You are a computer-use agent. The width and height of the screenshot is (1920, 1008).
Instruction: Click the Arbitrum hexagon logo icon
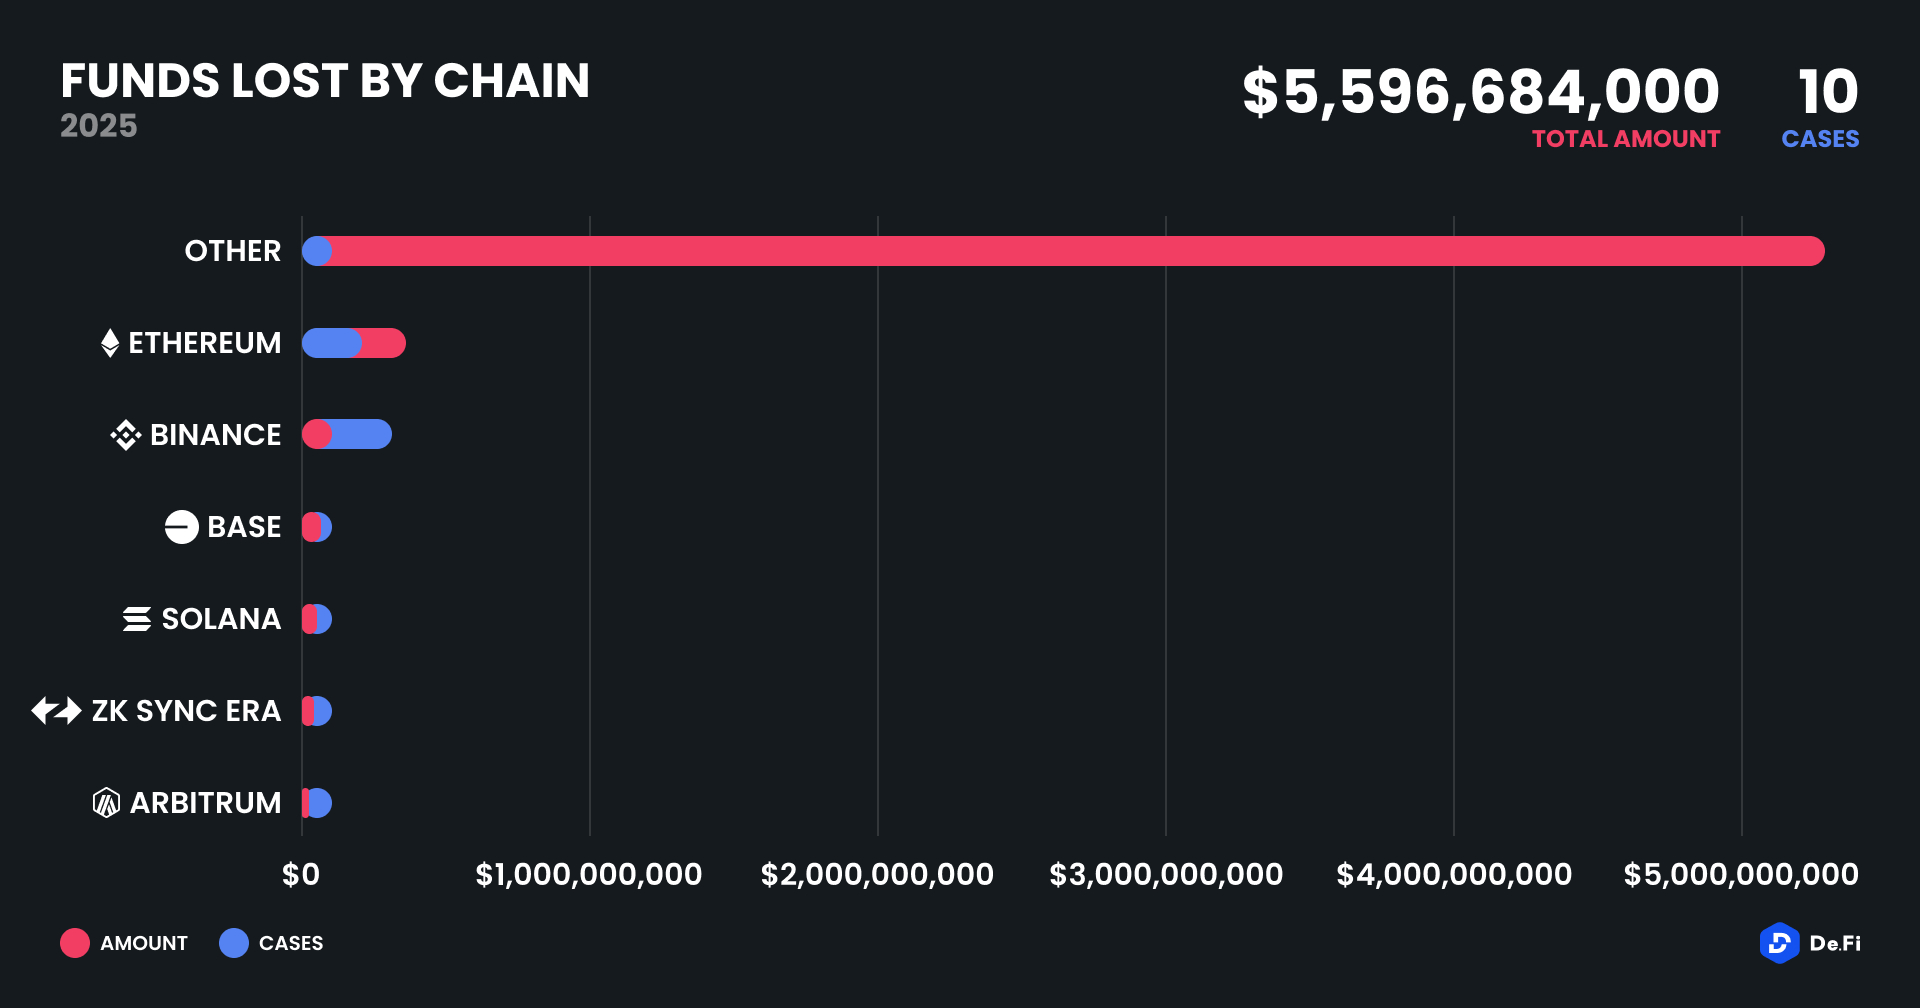[x=106, y=803]
